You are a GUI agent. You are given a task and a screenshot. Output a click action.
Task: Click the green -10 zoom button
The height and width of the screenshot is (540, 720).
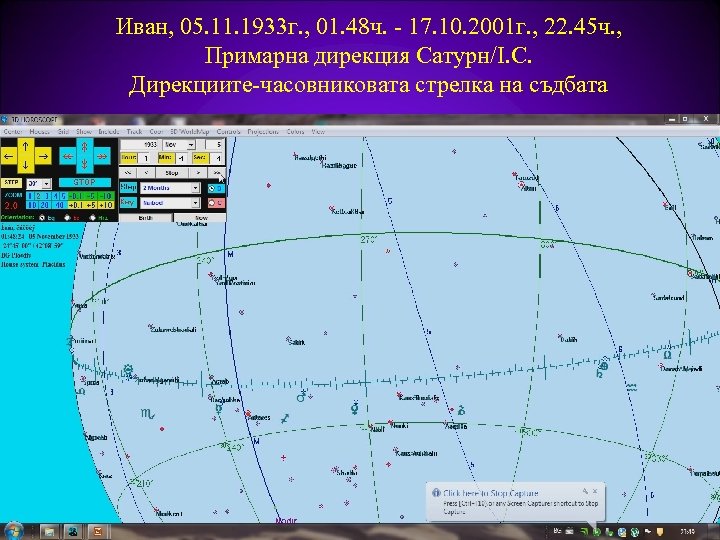(x=106, y=197)
